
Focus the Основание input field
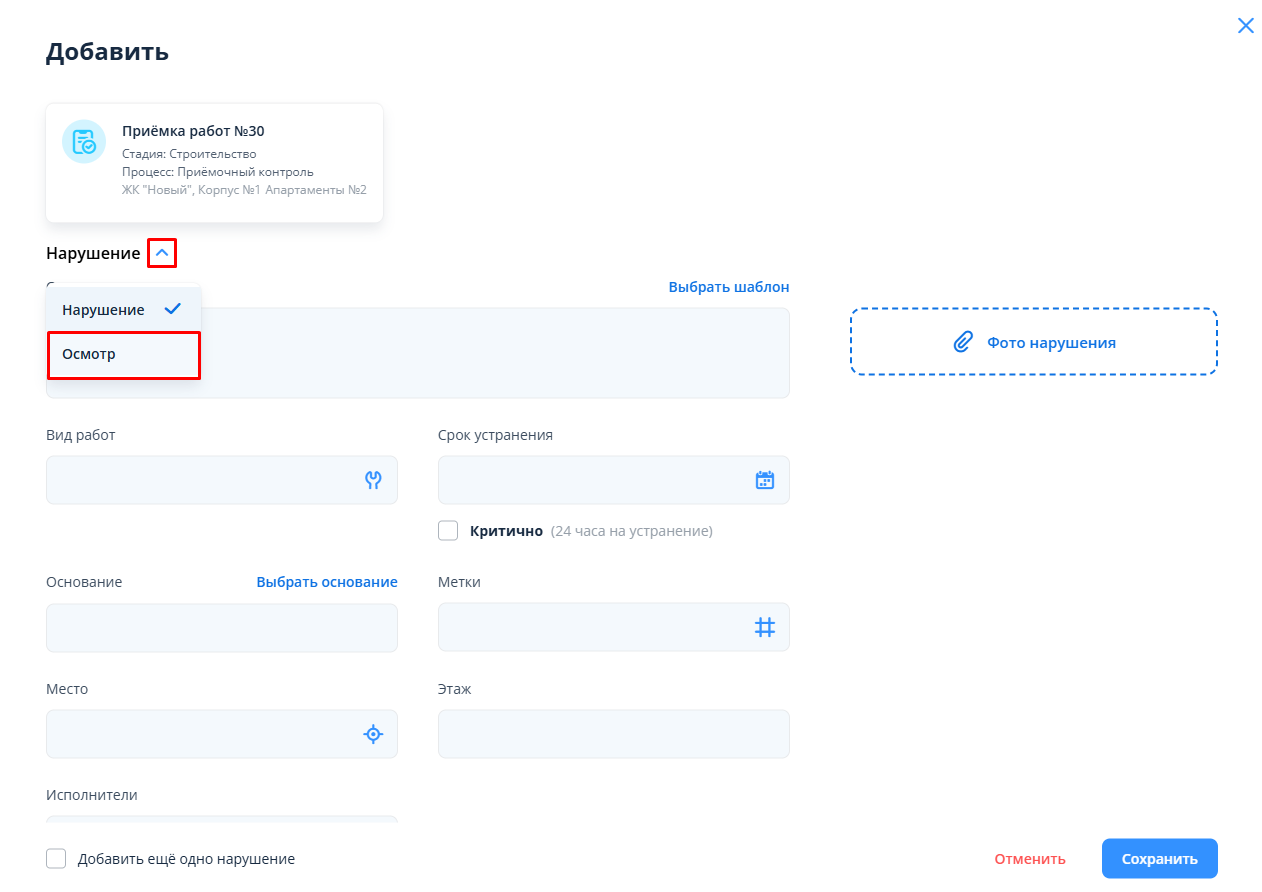click(x=221, y=627)
